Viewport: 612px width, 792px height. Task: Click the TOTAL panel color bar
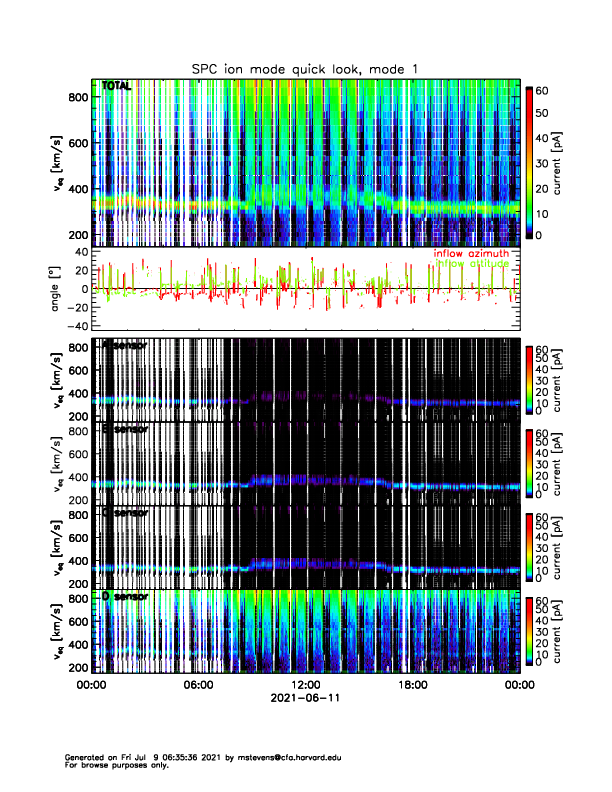[530, 162]
